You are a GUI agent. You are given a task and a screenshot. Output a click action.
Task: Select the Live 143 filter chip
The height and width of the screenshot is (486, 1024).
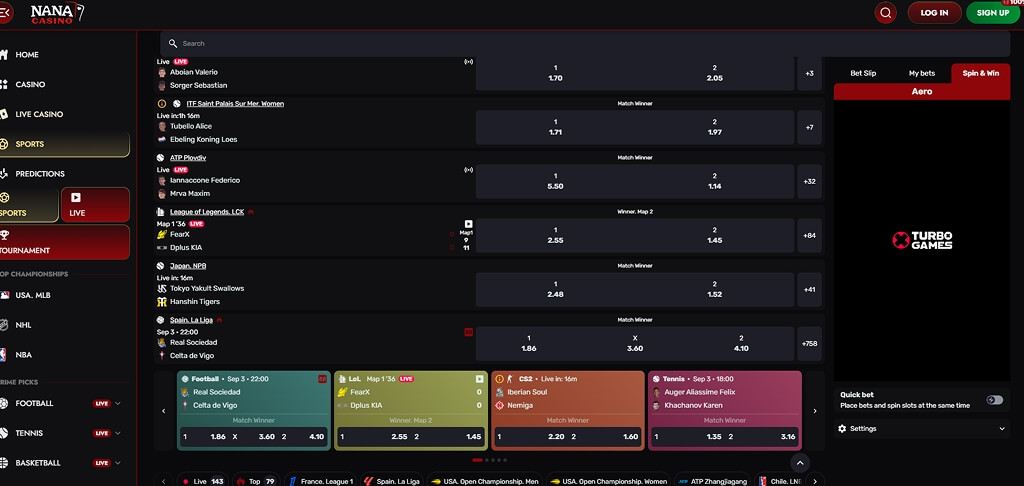click(203, 481)
